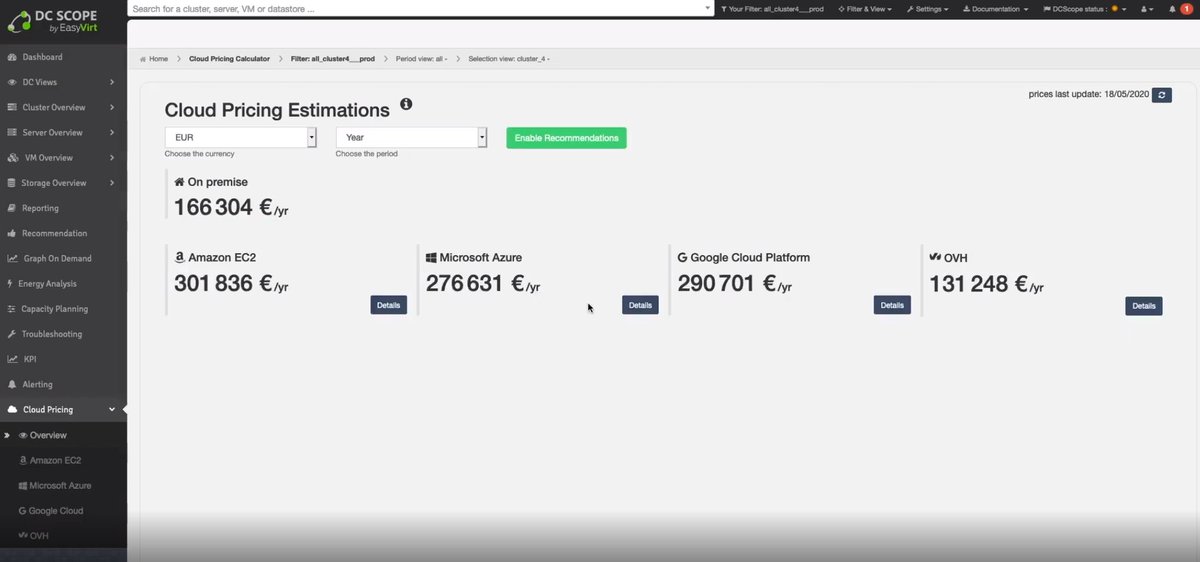
Task: Expand the Server Overview chevron
Action: coord(112,132)
